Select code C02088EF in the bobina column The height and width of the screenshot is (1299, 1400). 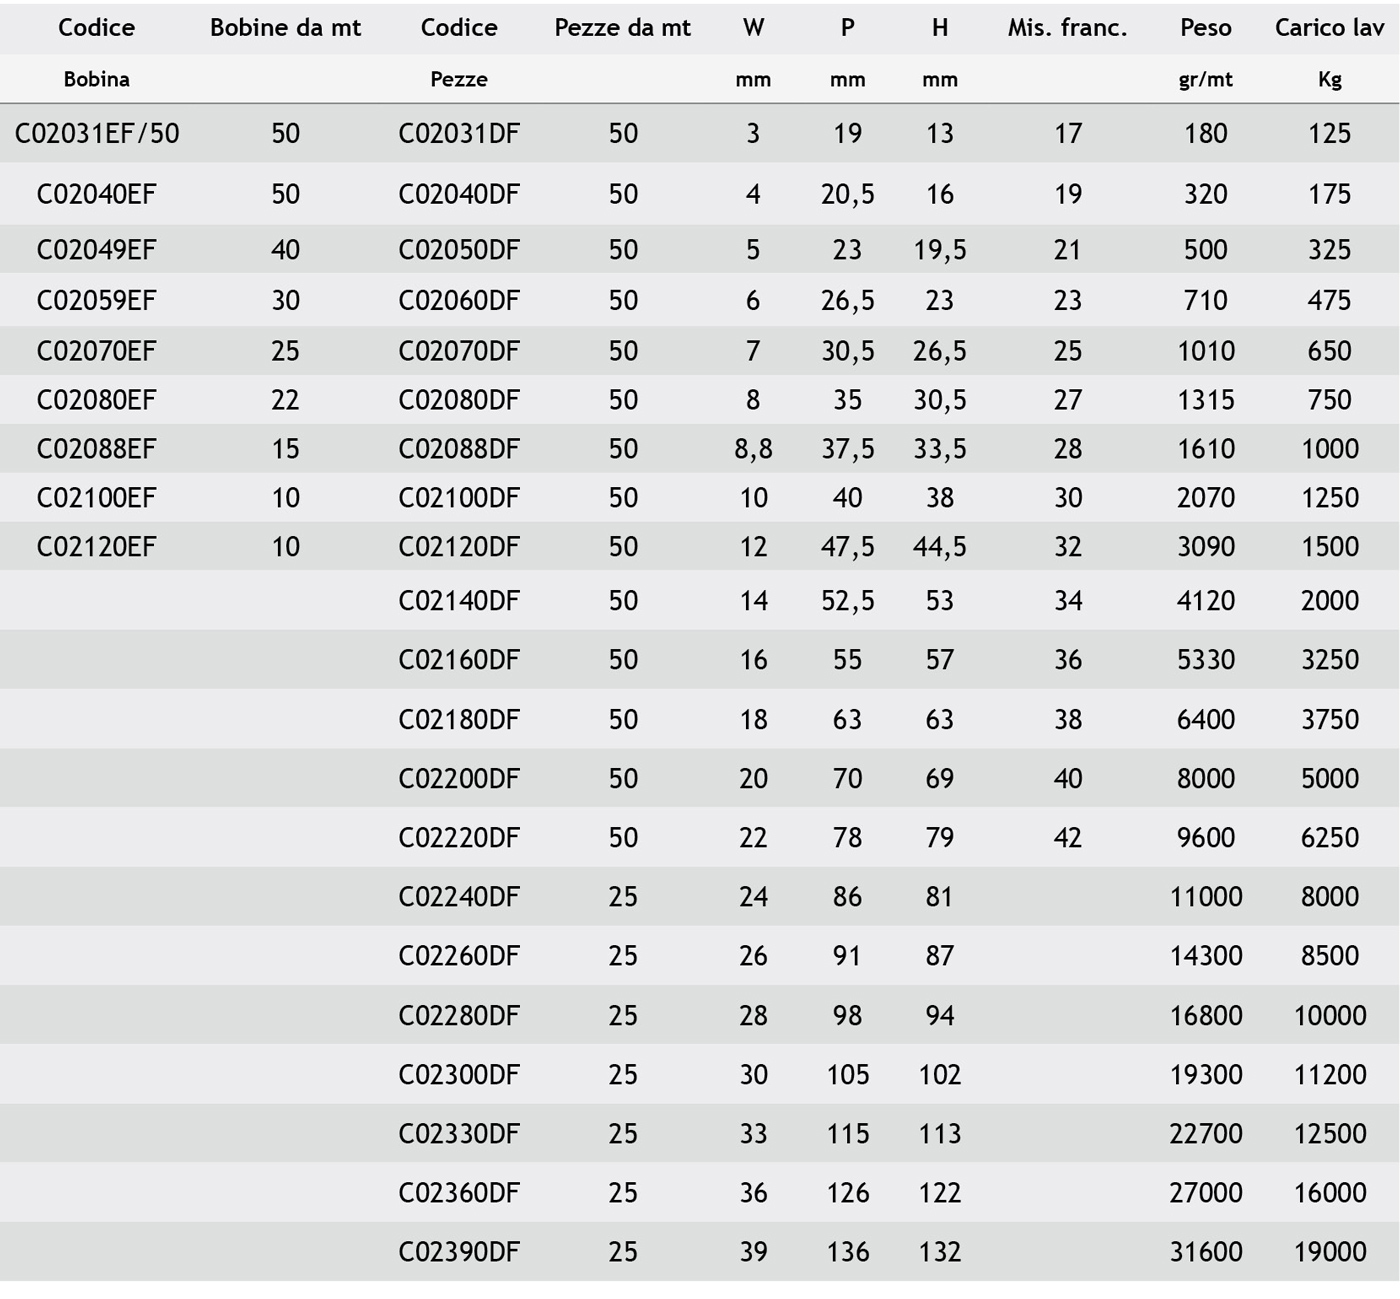[97, 449]
